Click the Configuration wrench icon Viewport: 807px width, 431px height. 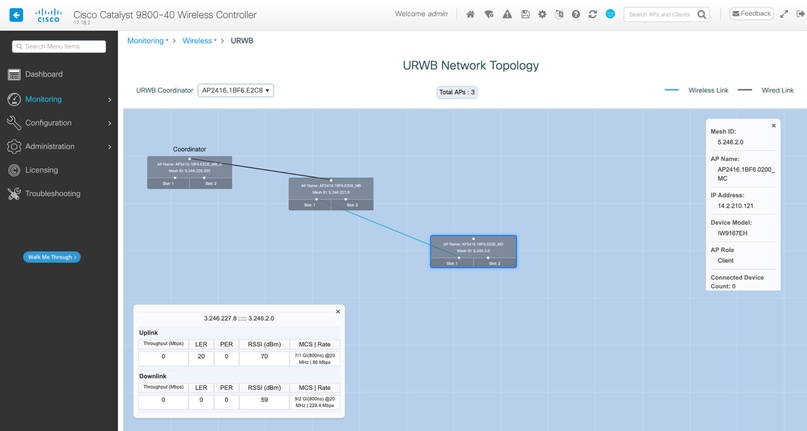tap(14, 123)
